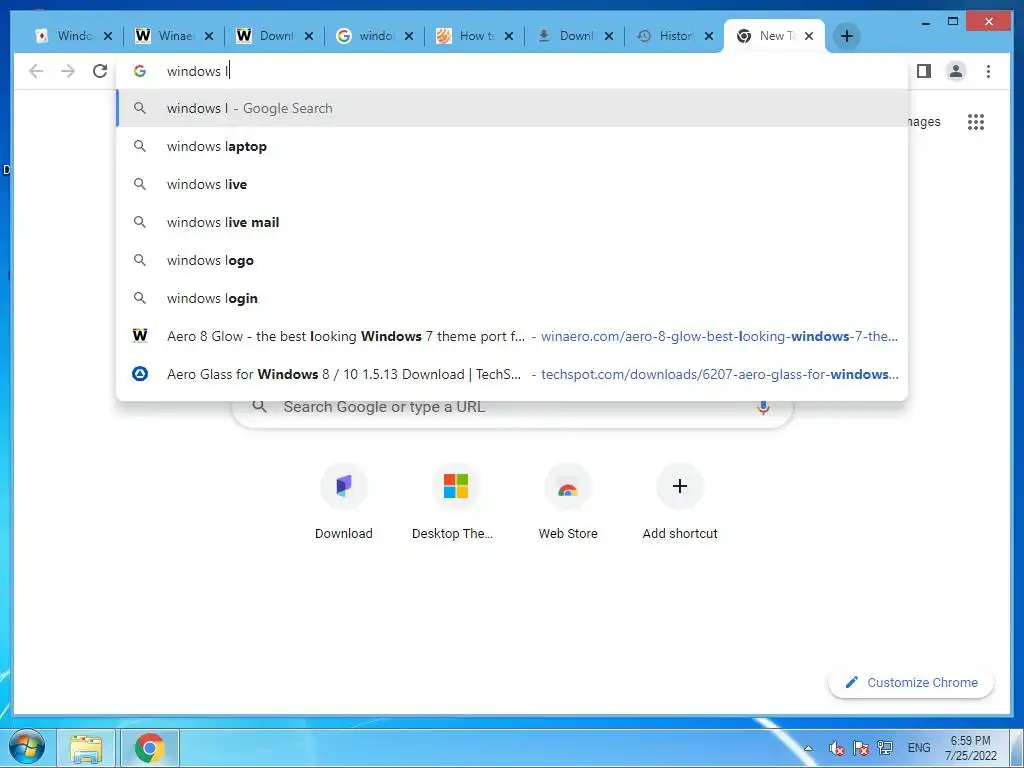Open the Aero Glass techspot suggestion
This screenshot has width=1024, height=768.
click(512, 374)
